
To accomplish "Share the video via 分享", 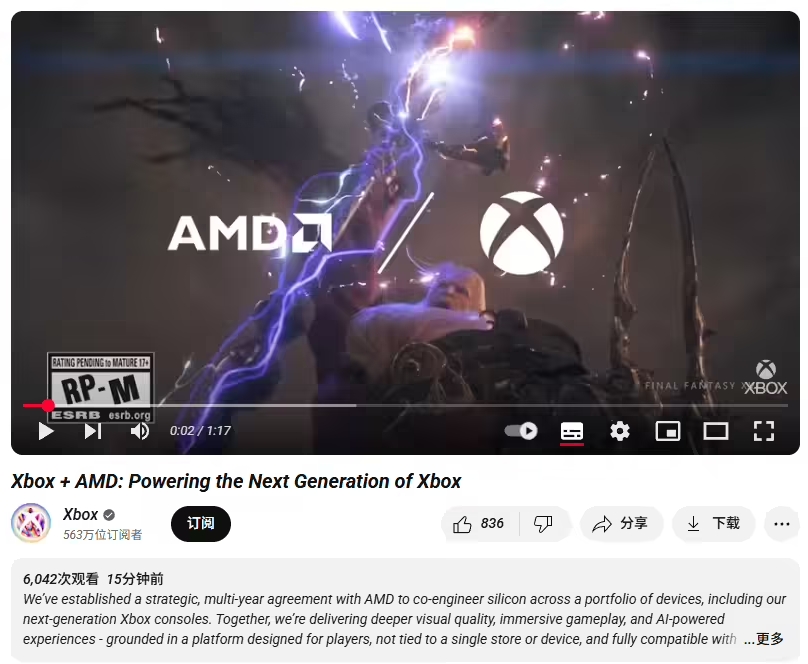I will [621, 524].
